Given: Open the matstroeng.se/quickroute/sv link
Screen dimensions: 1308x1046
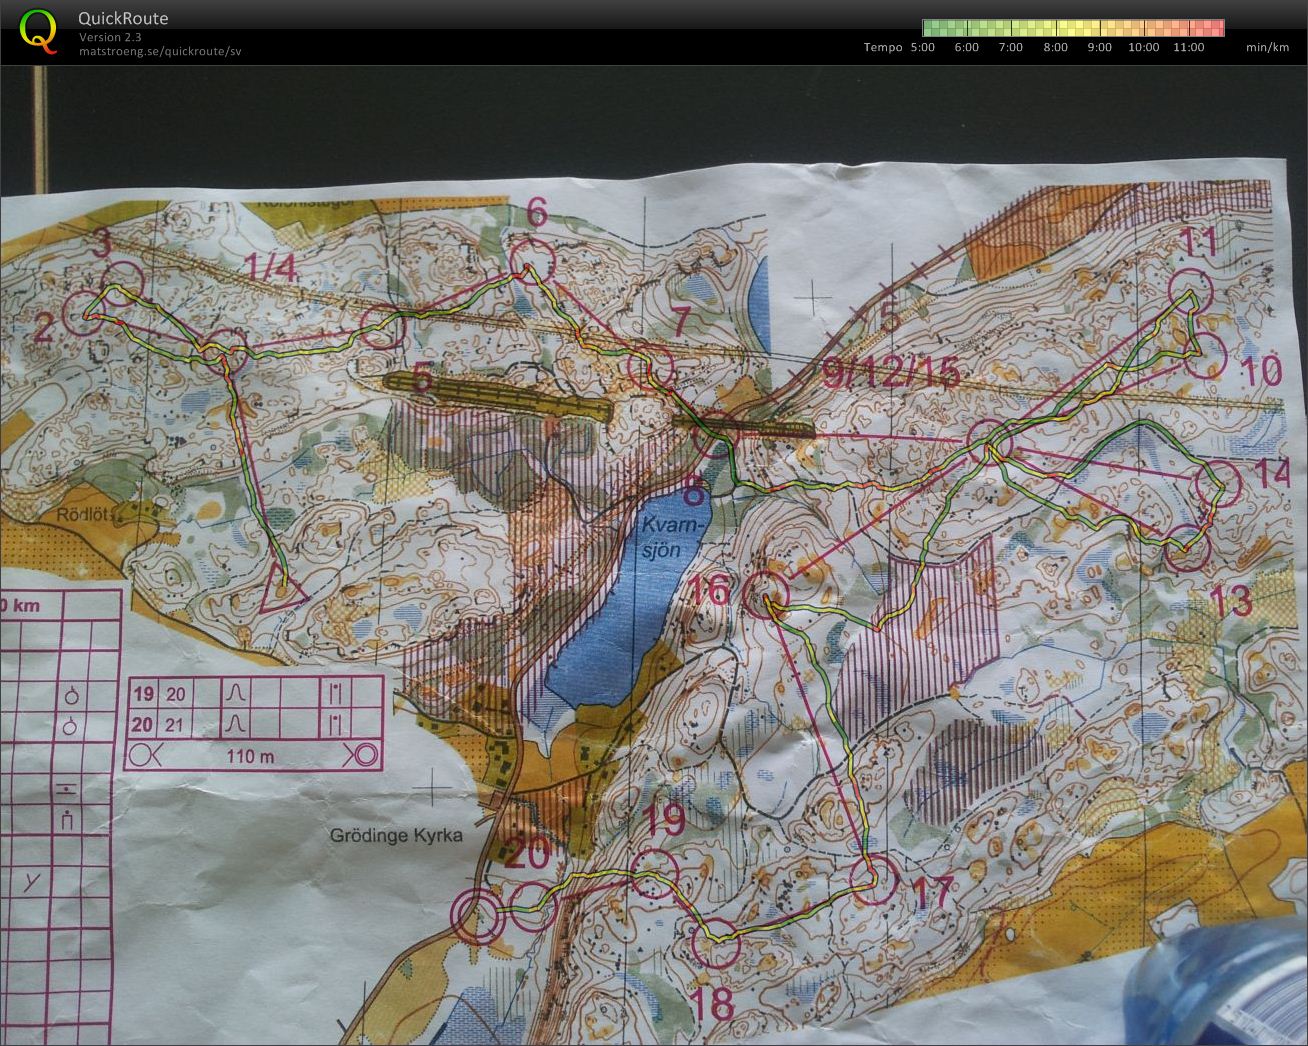Looking at the screenshot, I should click(160, 51).
